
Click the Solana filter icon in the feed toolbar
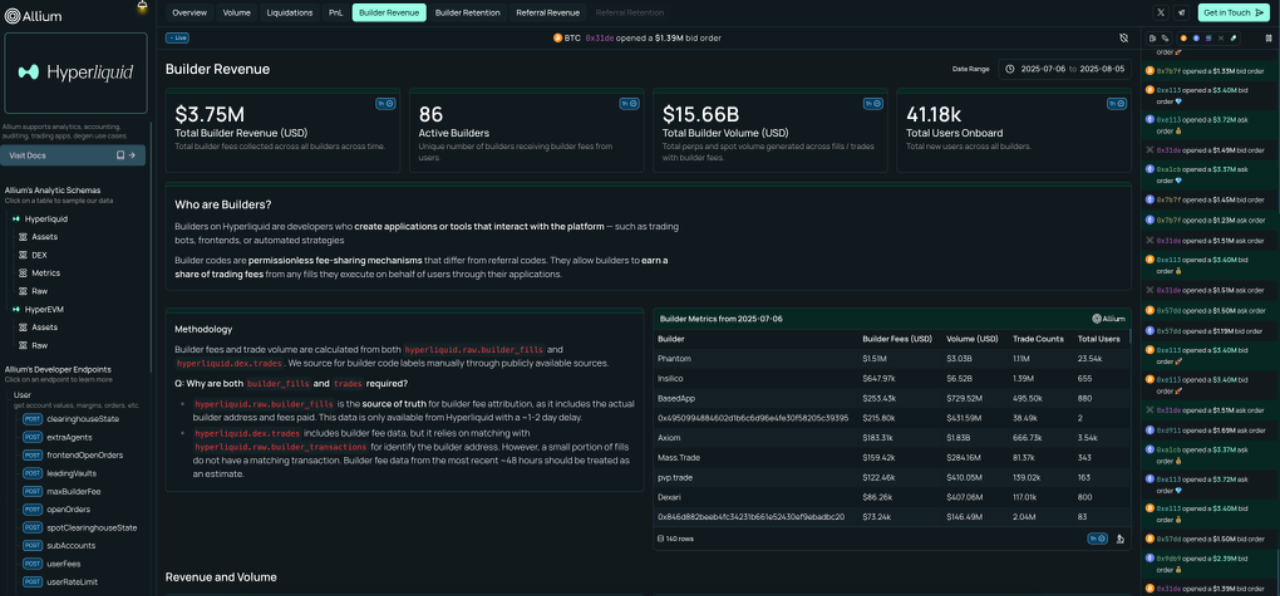point(1208,38)
